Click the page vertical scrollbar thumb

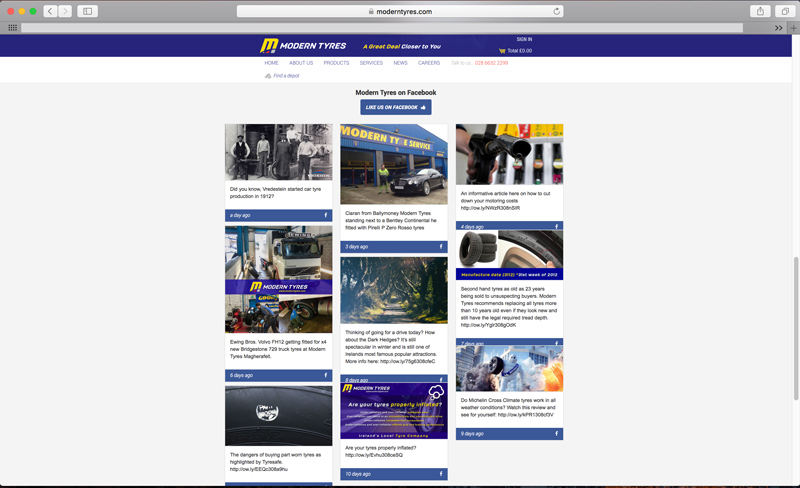point(795,329)
